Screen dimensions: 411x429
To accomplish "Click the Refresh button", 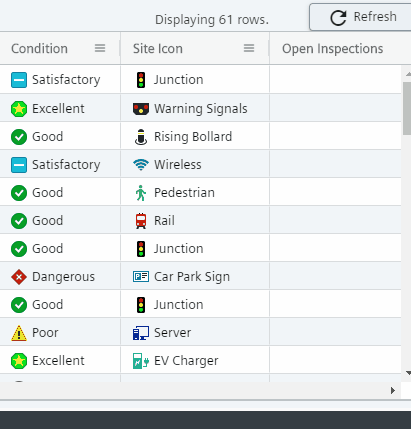I will tap(360, 17).
